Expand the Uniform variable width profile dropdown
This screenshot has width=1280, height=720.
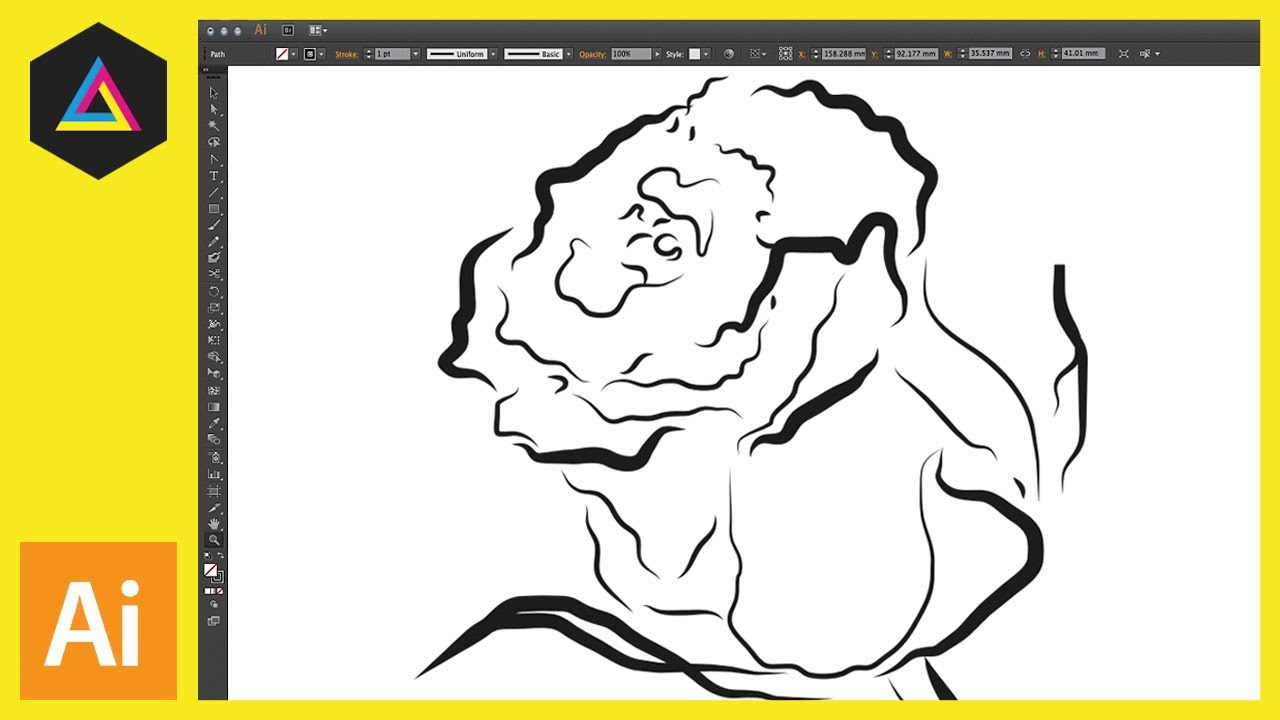click(493, 54)
